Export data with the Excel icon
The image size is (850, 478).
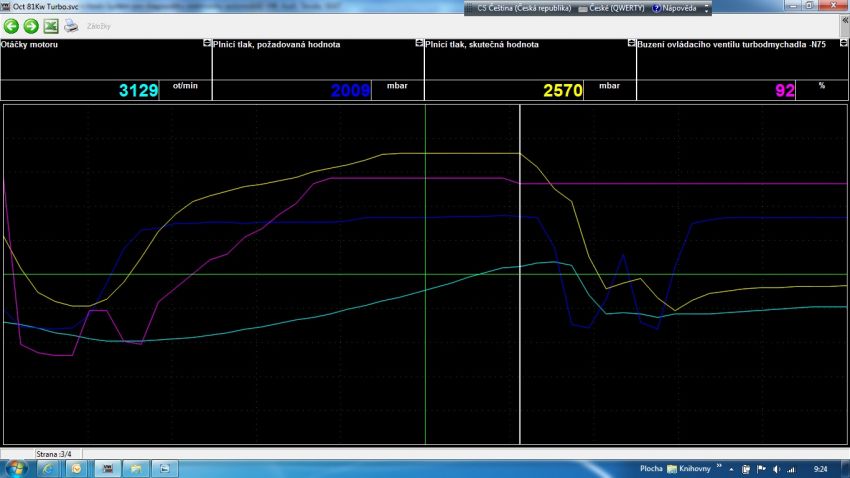50,26
